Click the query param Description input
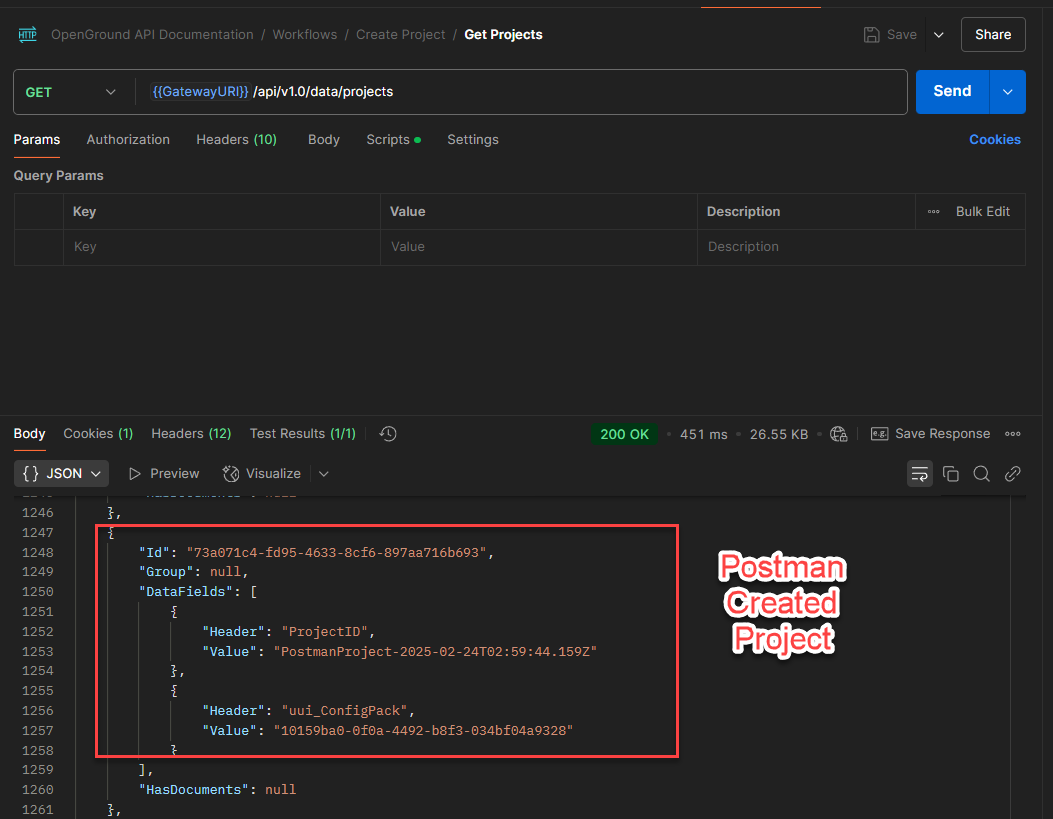1053x819 pixels. [861, 247]
